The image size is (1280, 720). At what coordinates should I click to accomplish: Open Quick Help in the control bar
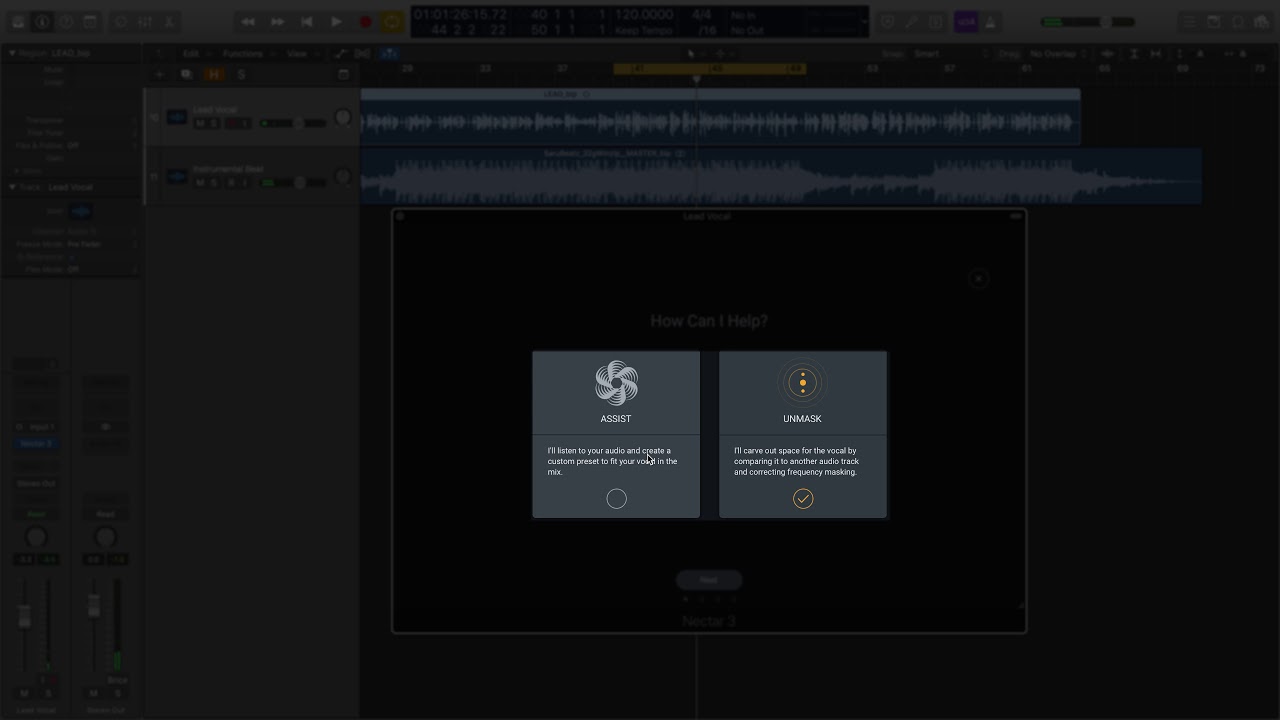(x=66, y=22)
